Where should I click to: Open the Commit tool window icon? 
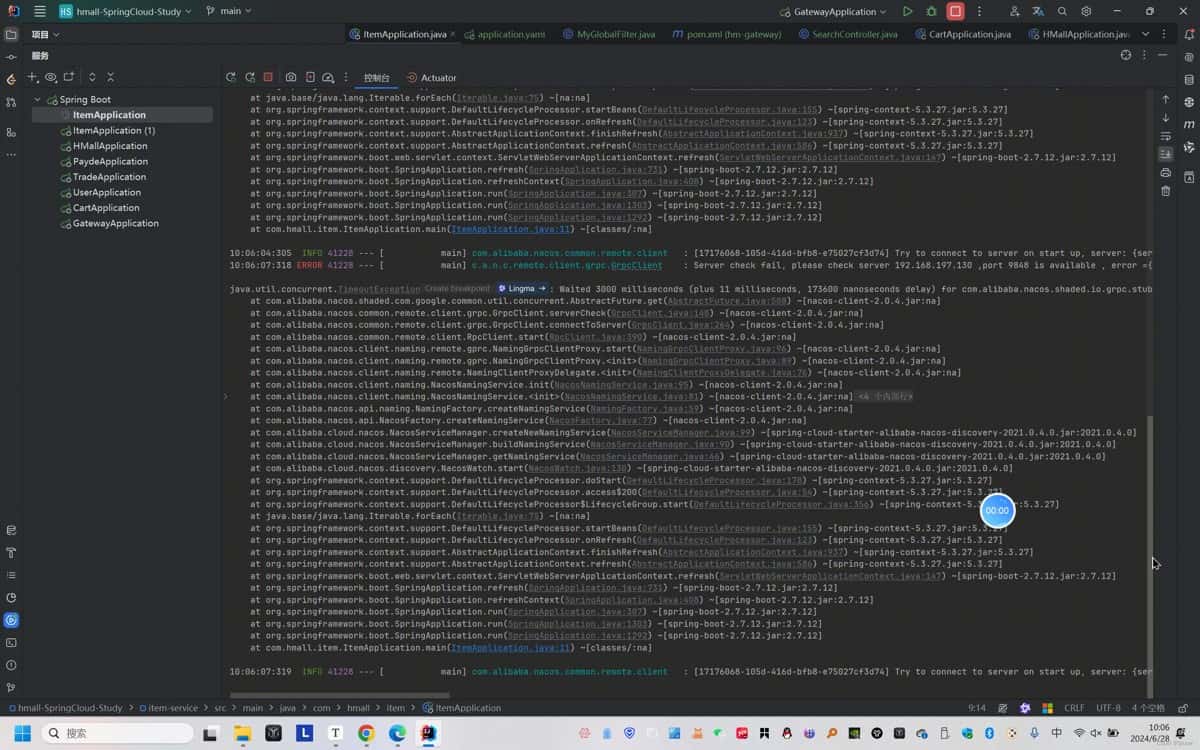click(x=11, y=57)
